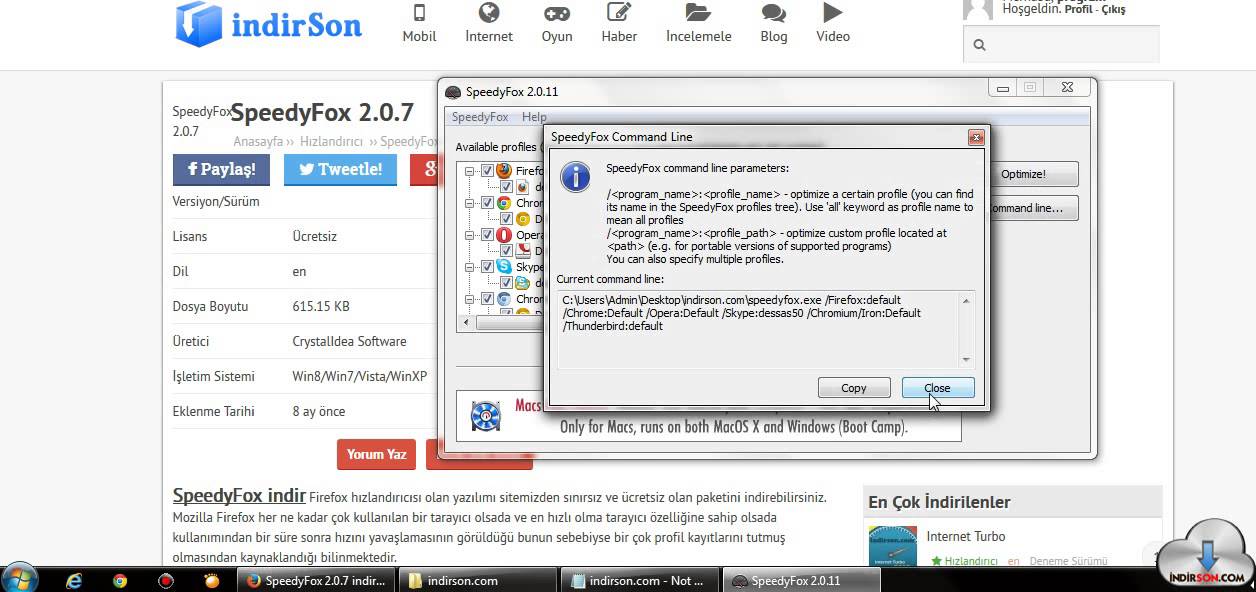This screenshot has height=592, width=1256.
Task: Click the orange icon on the taskbar
Action: [212, 580]
